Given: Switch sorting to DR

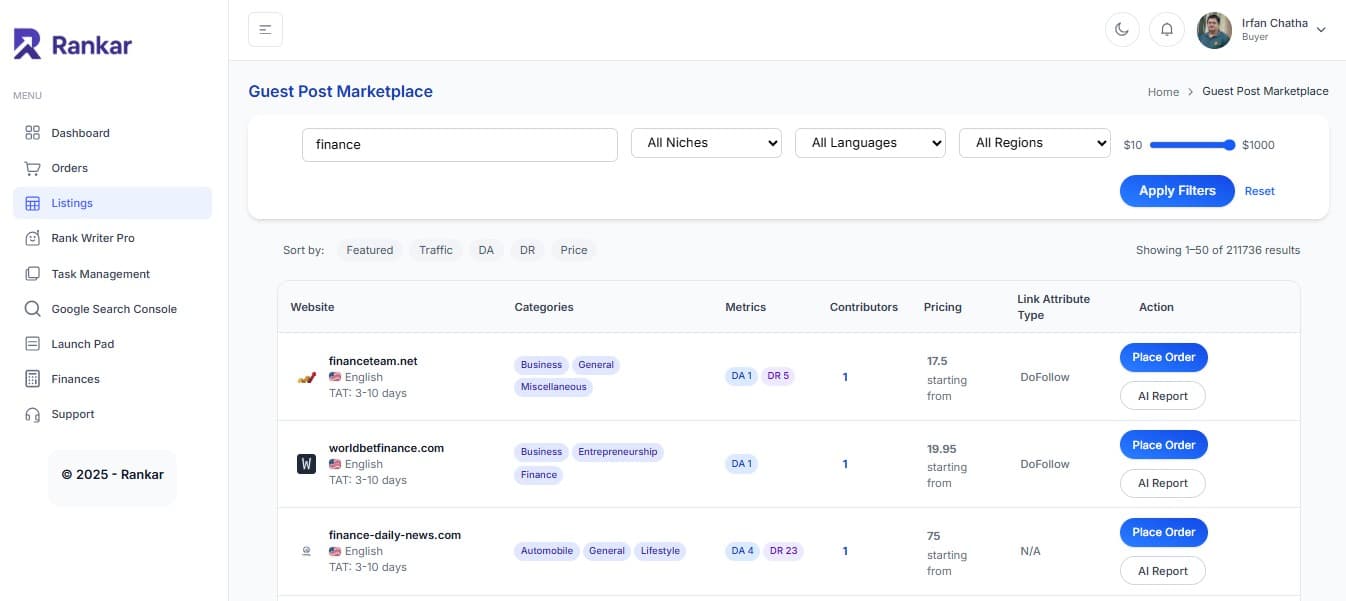Looking at the screenshot, I should pyautogui.click(x=527, y=249).
